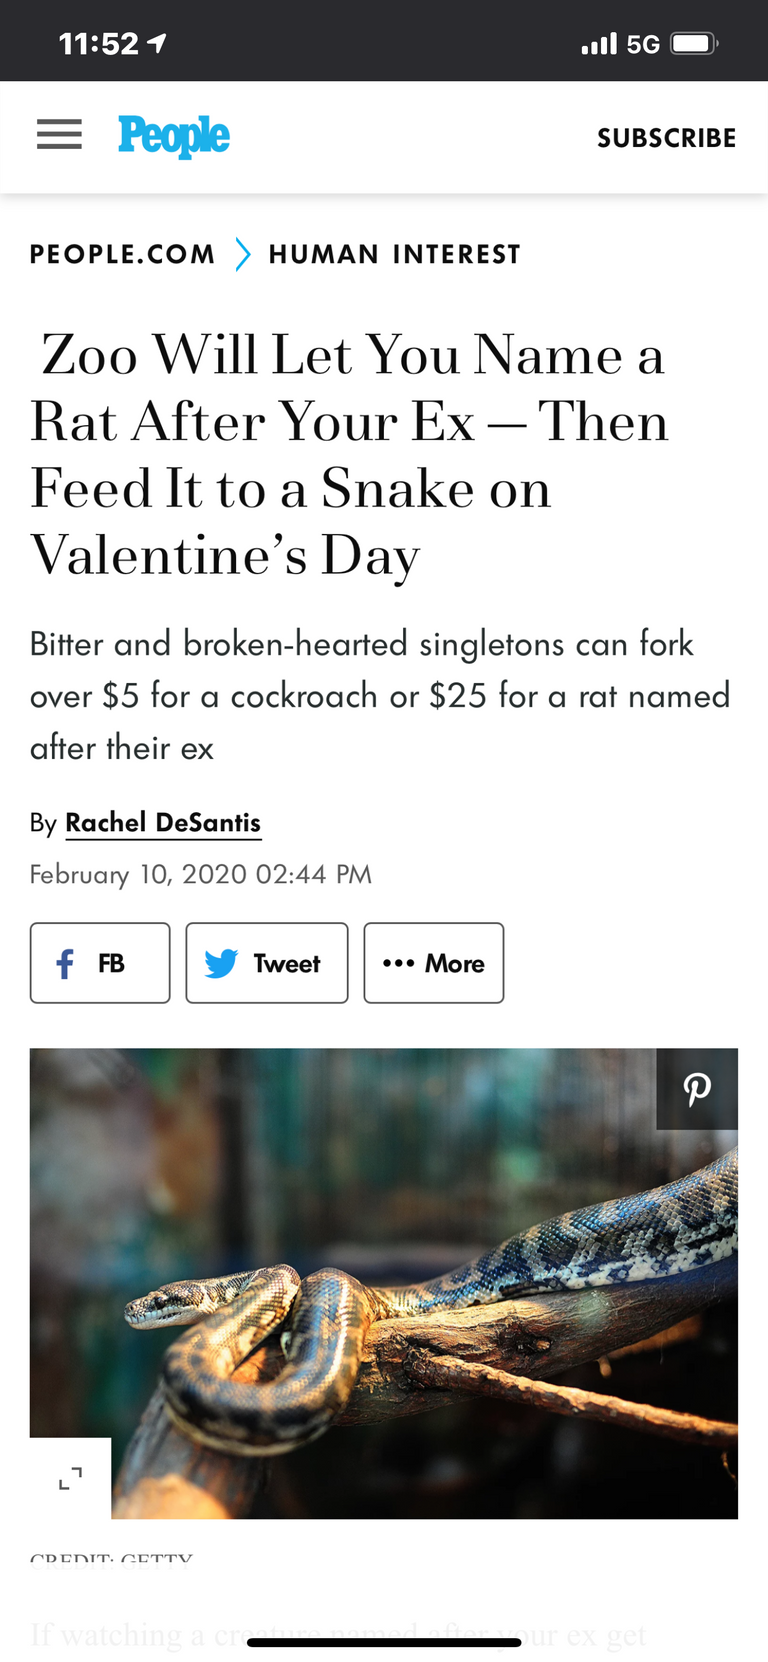
Task: Expand snake image to fullscreen
Action: [x=70, y=1478]
